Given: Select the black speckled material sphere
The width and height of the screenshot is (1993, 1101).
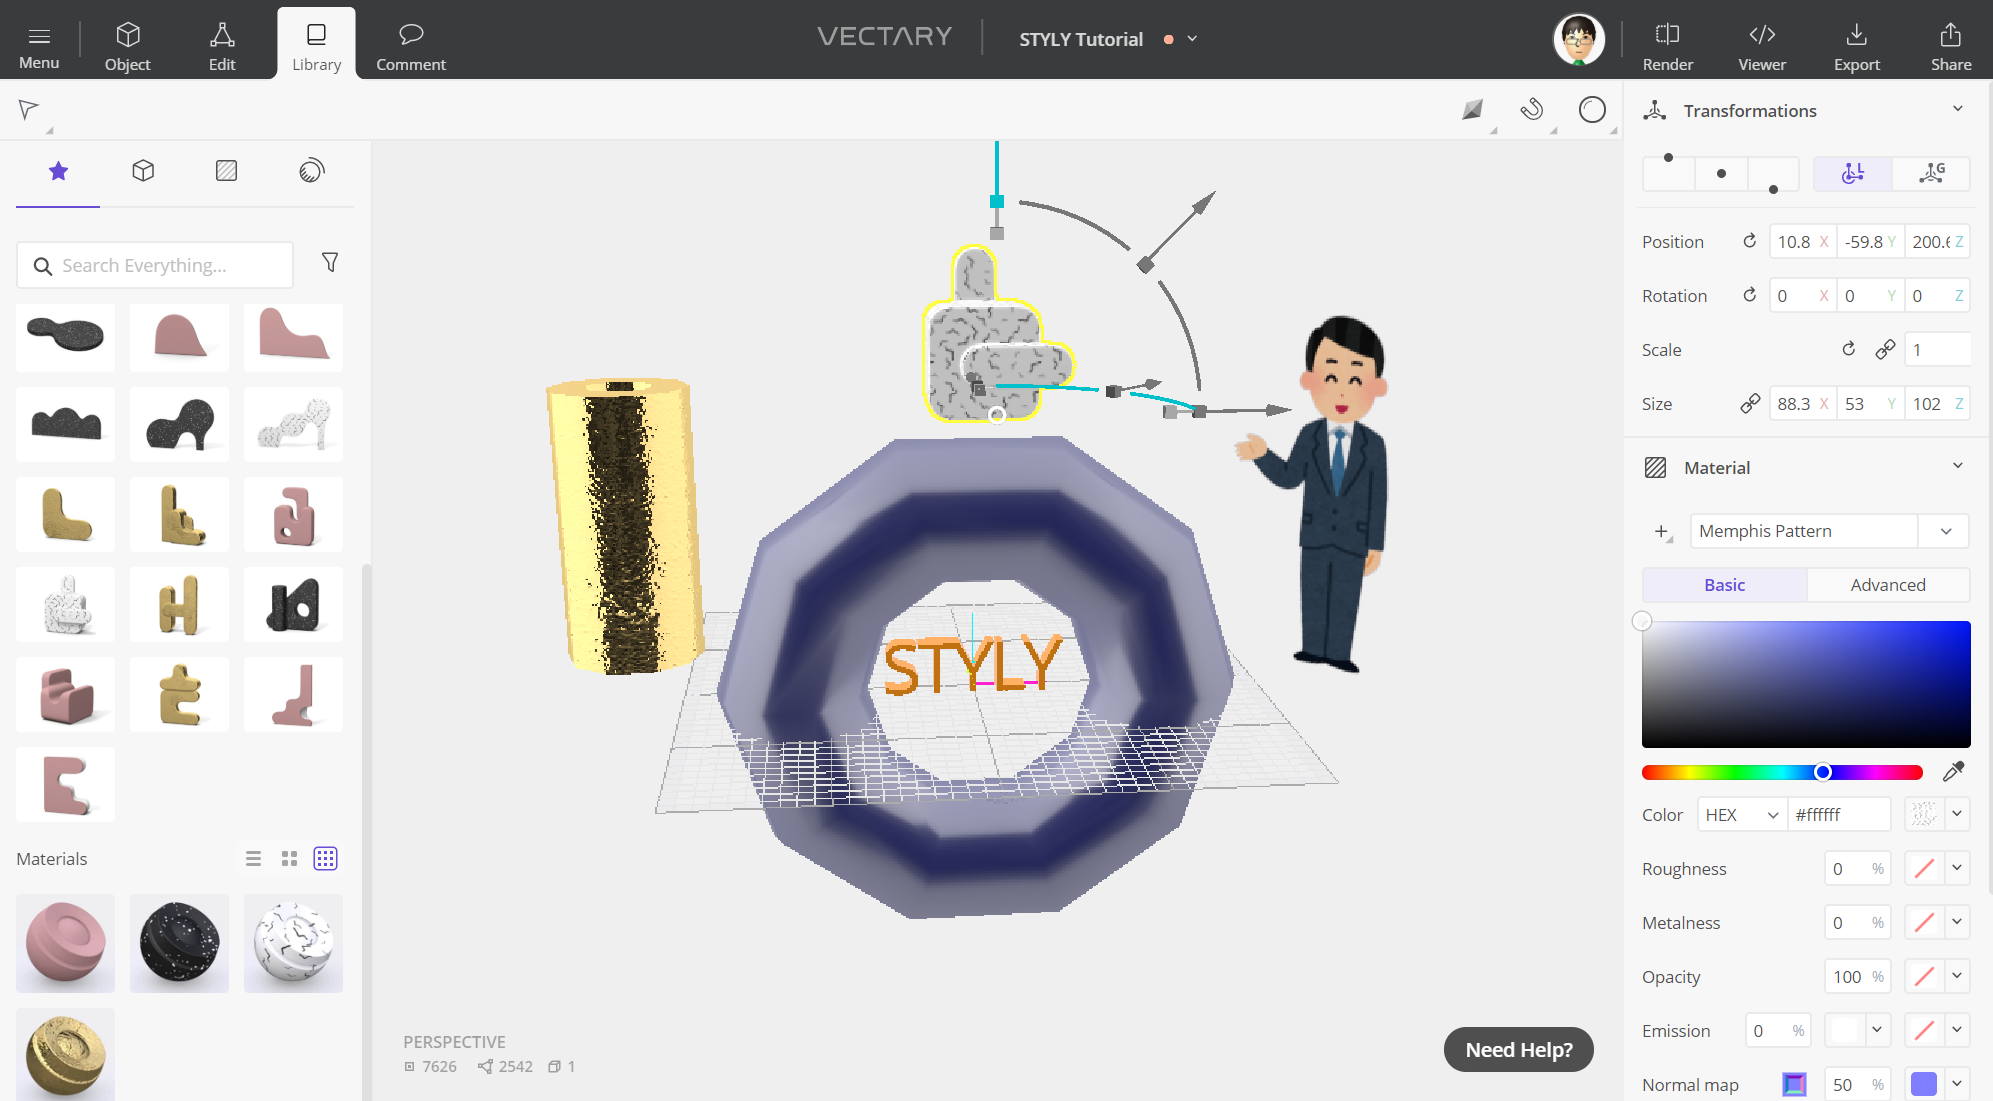Looking at the screenshot, I should (x=179, y=942).
